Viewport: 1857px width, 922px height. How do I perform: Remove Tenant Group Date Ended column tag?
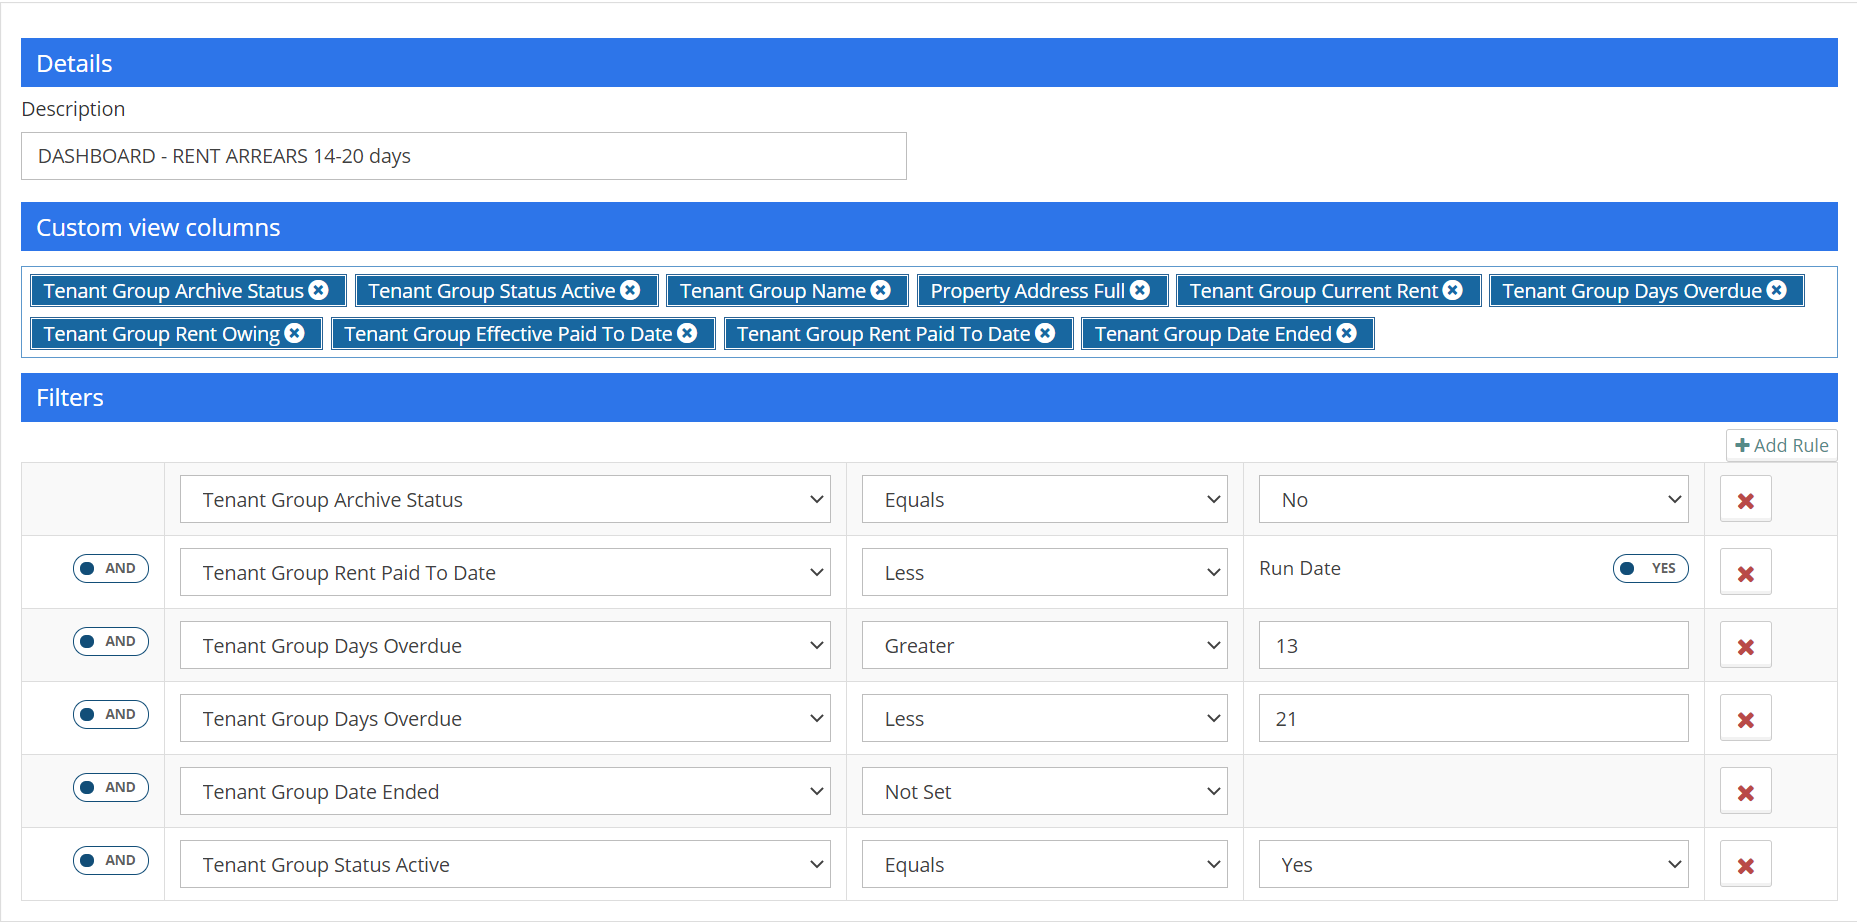(x=1347, y=333)
